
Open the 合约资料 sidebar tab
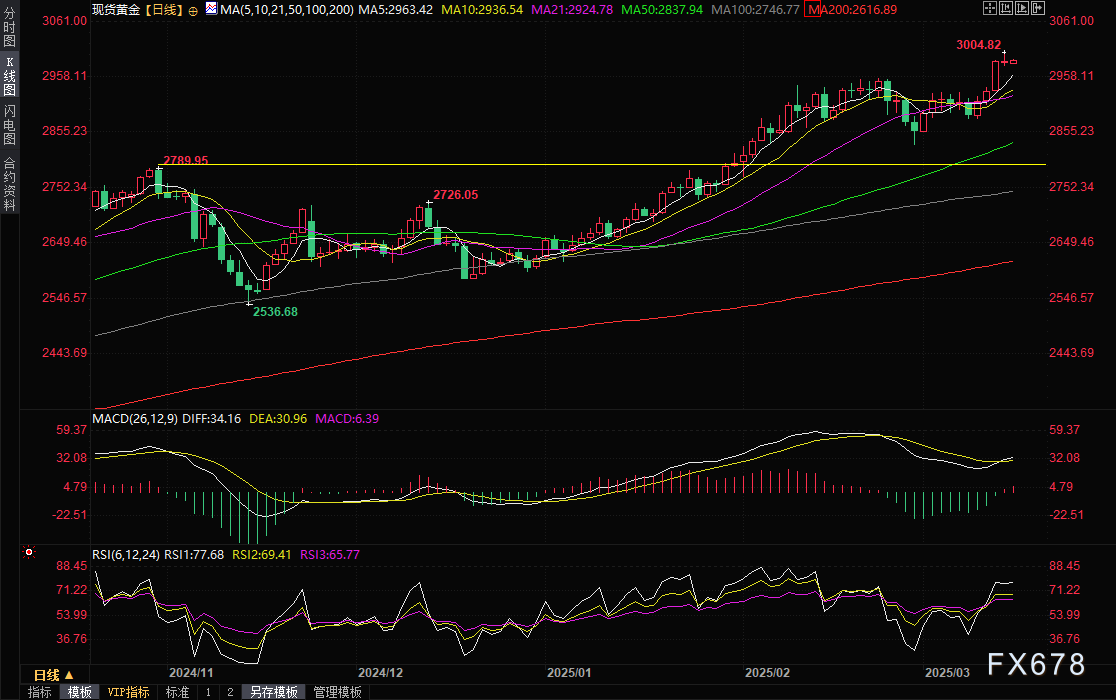[9, 183]
